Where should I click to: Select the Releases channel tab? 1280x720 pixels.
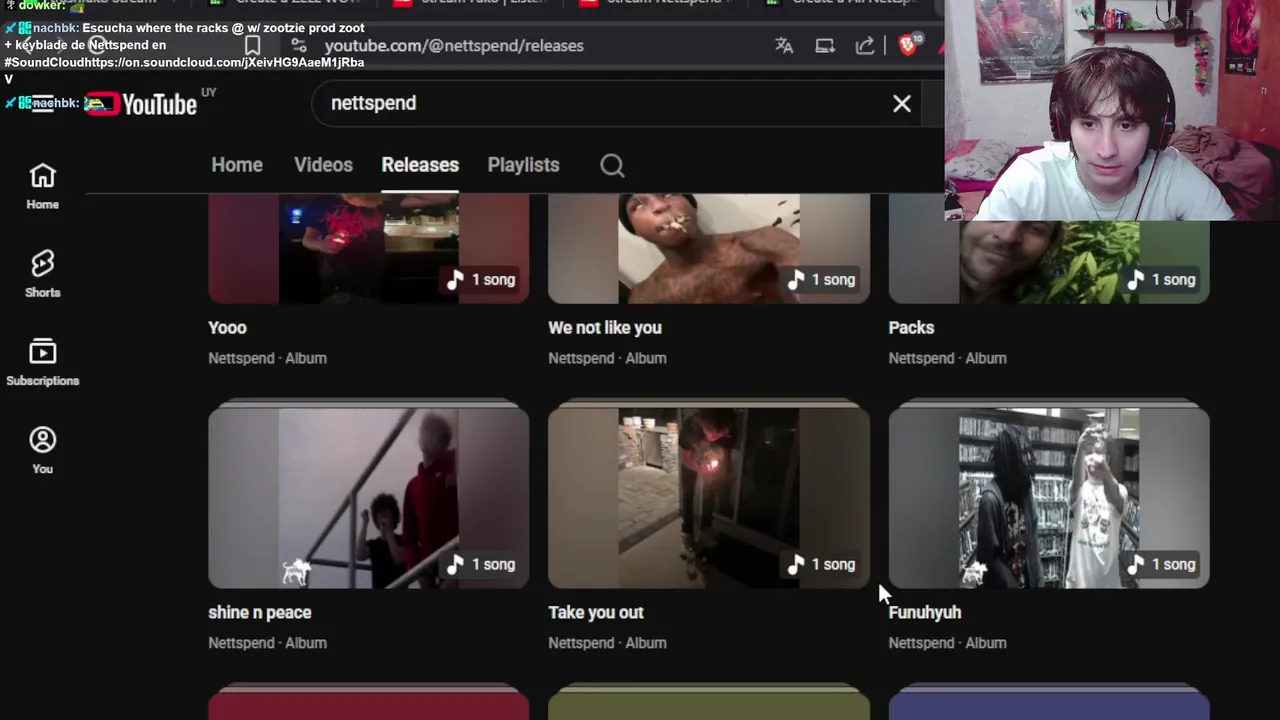tap(420, 165)
